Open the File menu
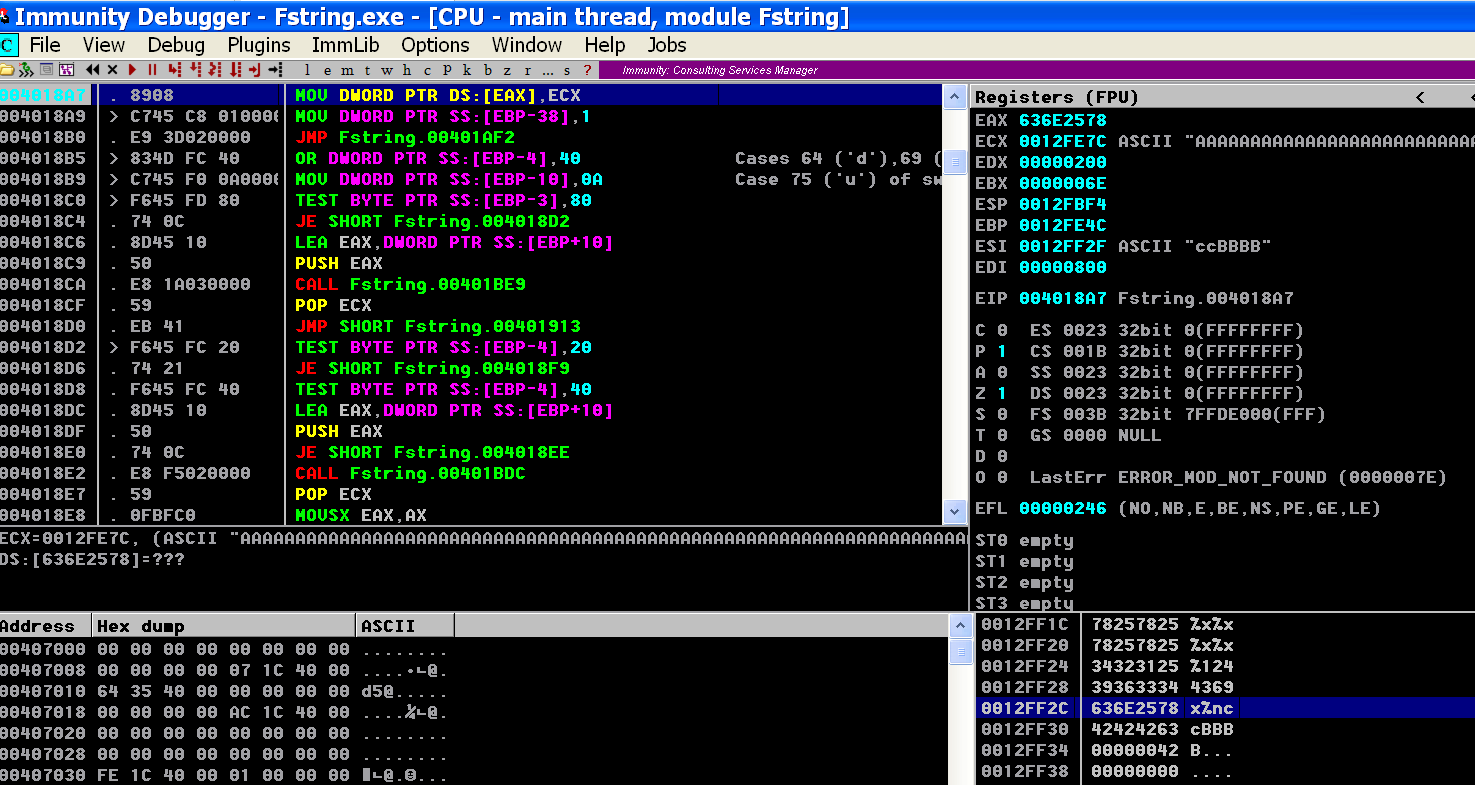Viewport: 1475px width, 785px height. (x=45, y=45)
